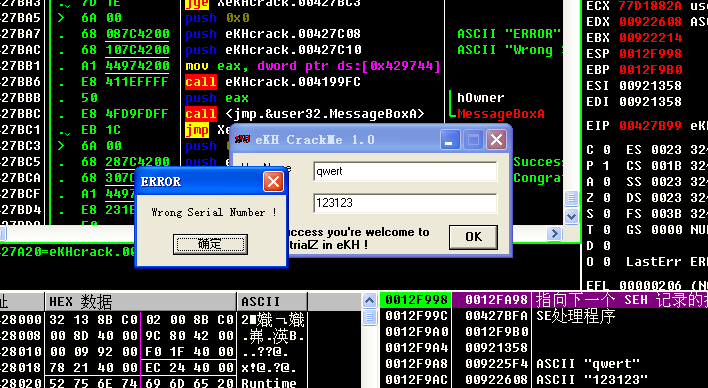708x388 pixels.
Task: Click the 确定 button in ERROR dialog
Action: [x=210, y=244]
